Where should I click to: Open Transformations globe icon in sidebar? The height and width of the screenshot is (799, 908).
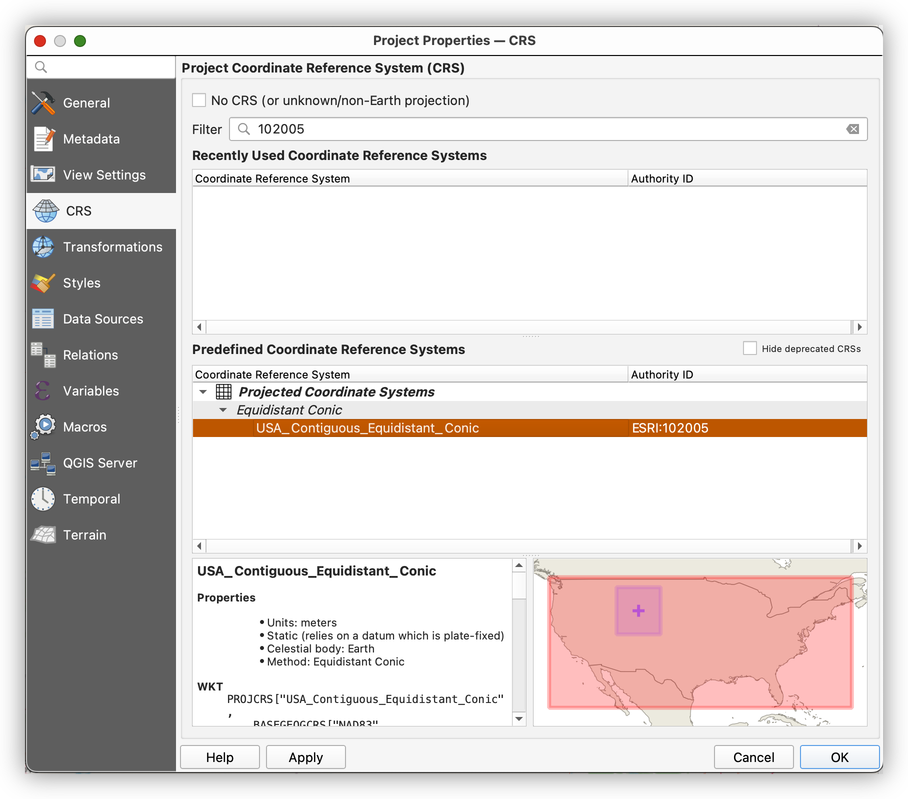43,247
